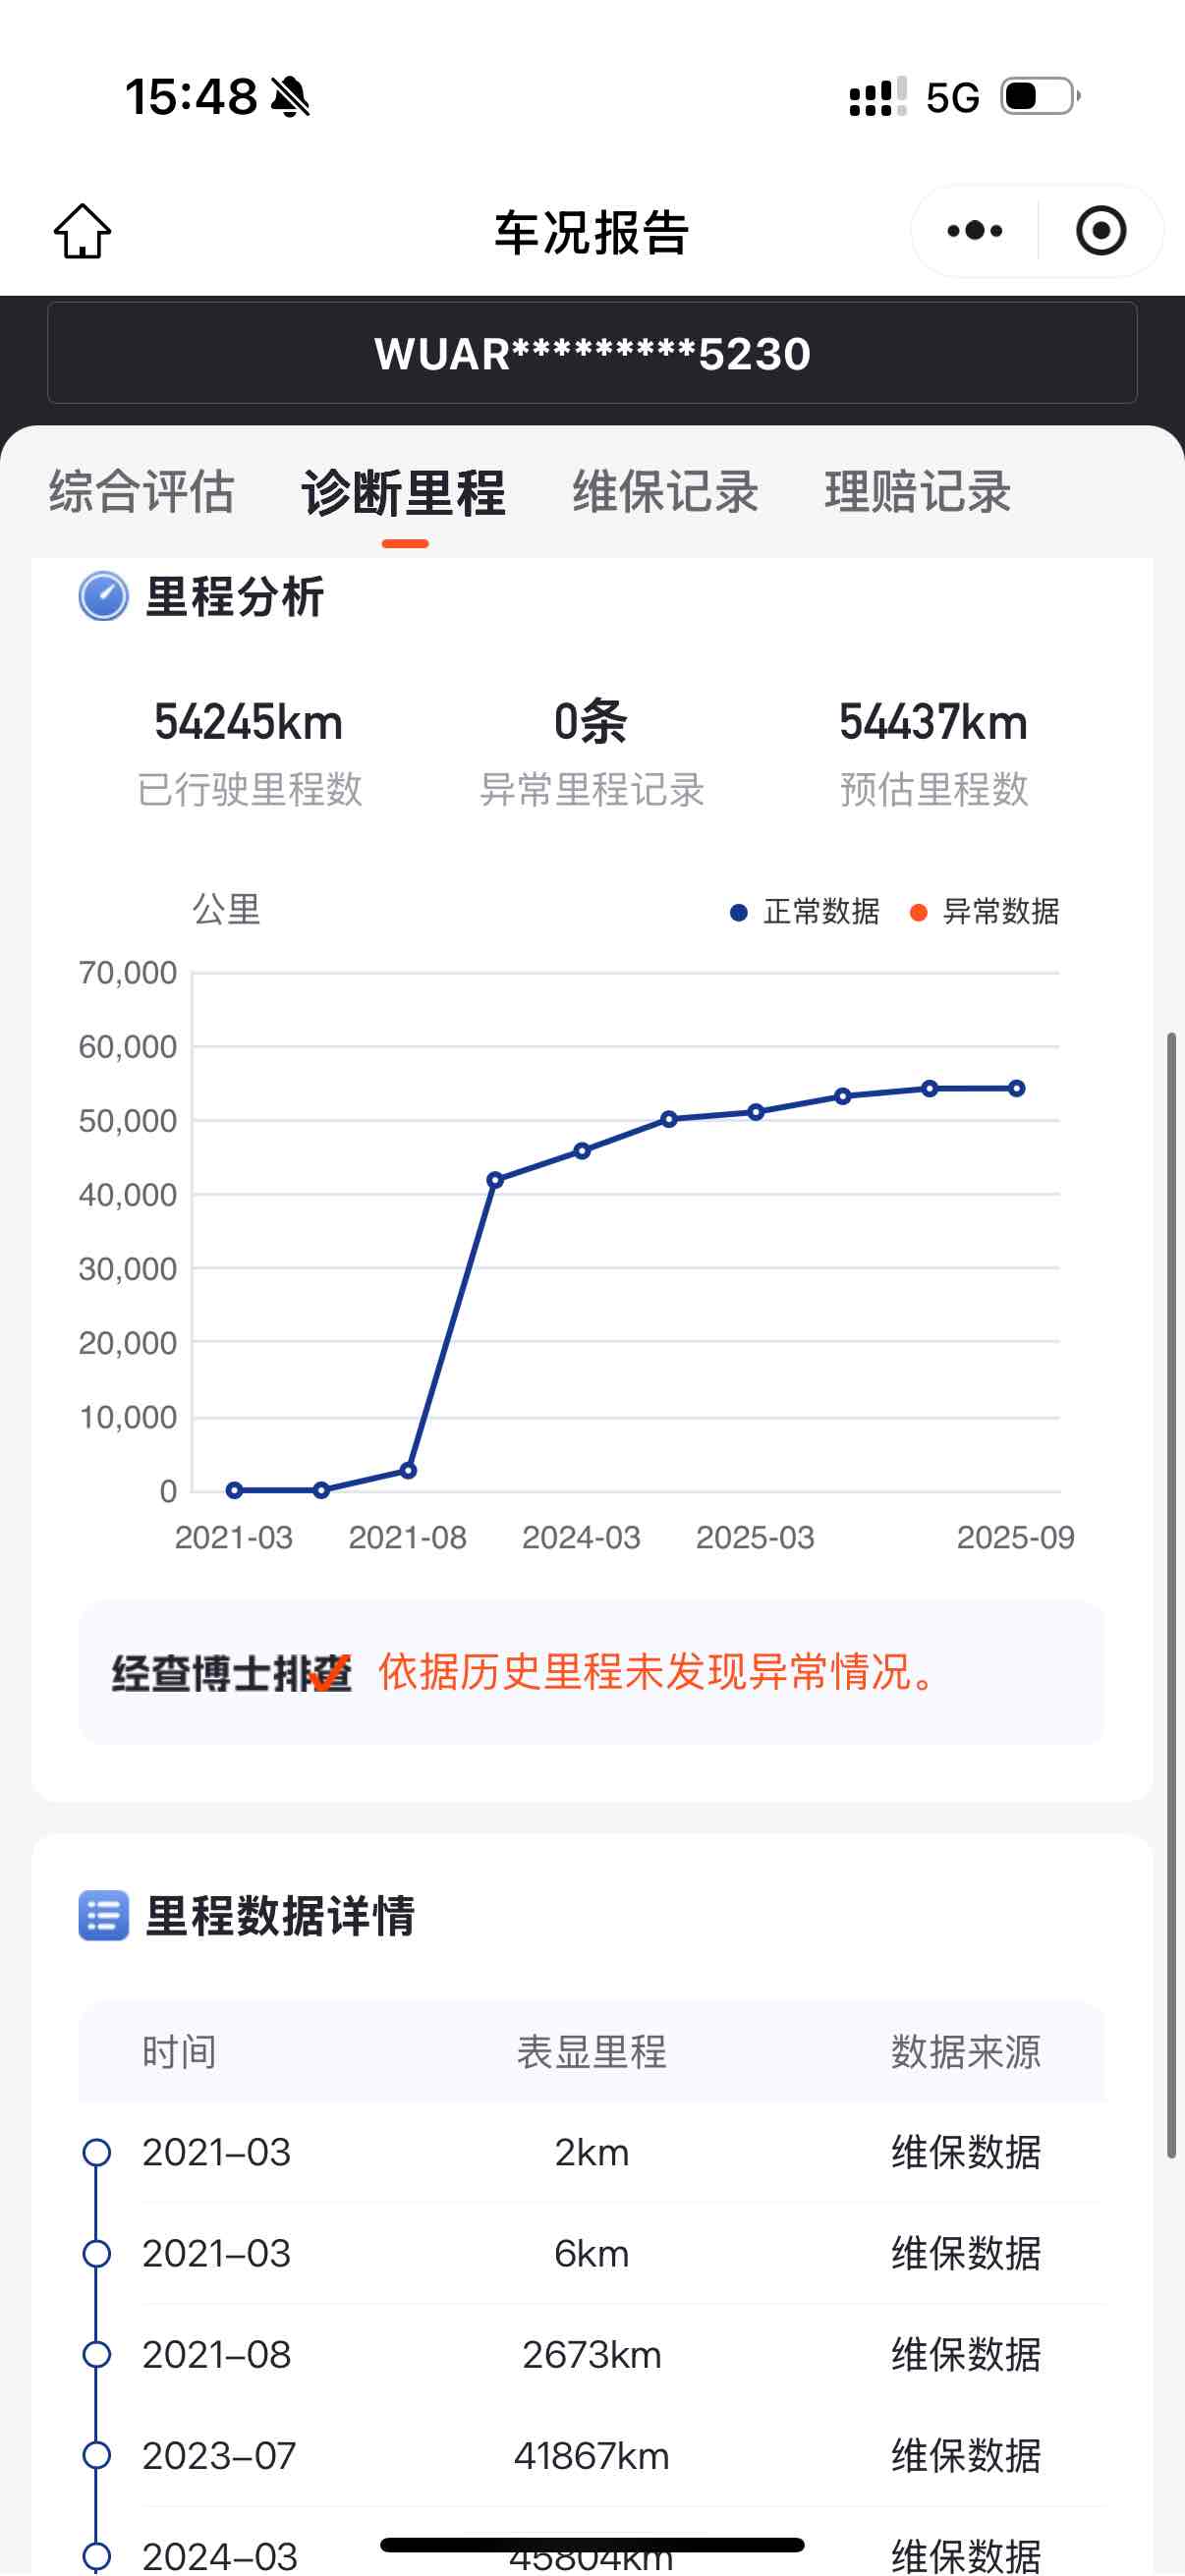Viewport: 1185px width, 2576px height.
Task: Select the 2021-08 2673km mileage row
Action: point(592,2354)
